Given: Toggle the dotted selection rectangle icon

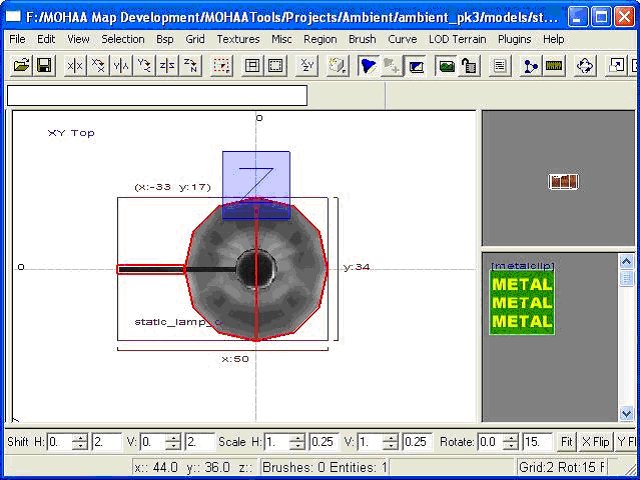Looking at the screenshot, I should [x=222, y=66].
